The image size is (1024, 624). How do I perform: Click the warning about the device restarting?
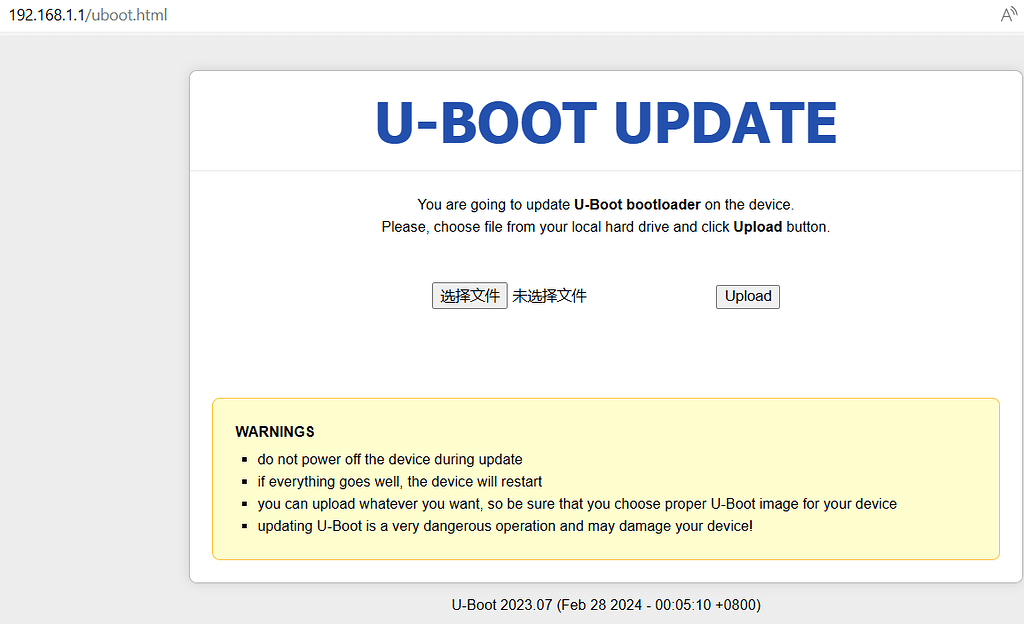[x=400, y=481]
